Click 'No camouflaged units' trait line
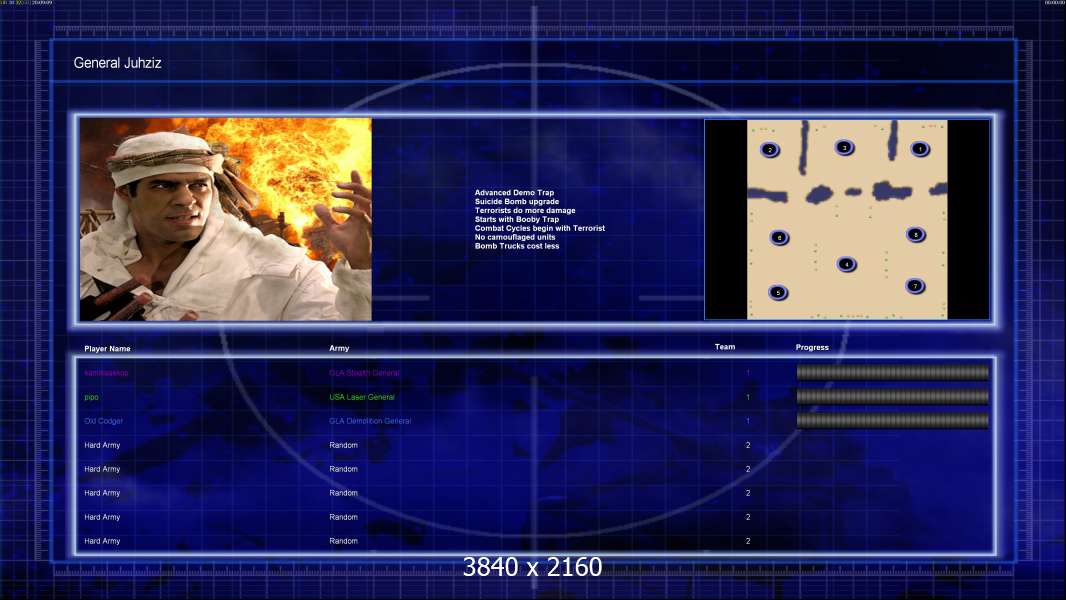 tap(515, 237)
